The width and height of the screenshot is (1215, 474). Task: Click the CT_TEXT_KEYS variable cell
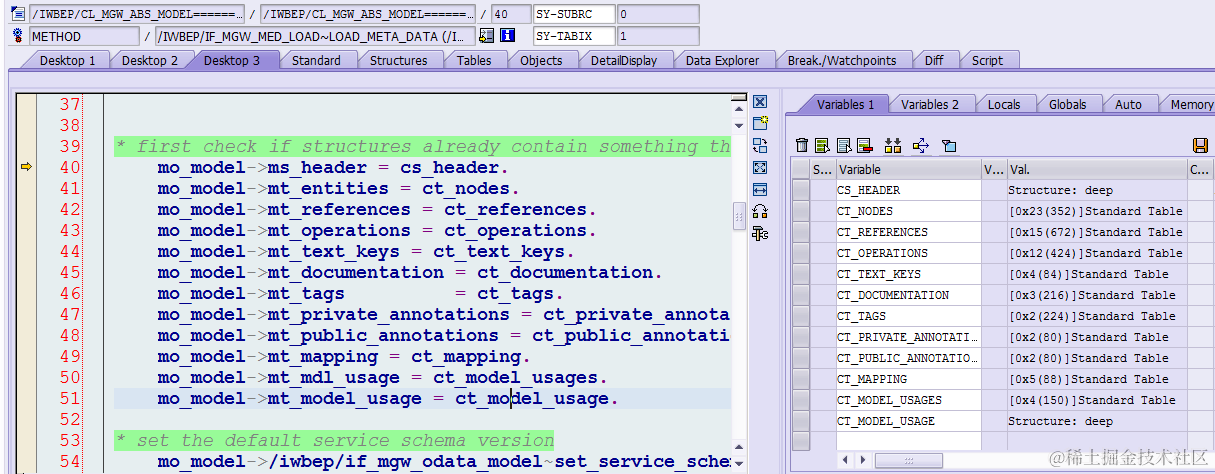point(908,274)
